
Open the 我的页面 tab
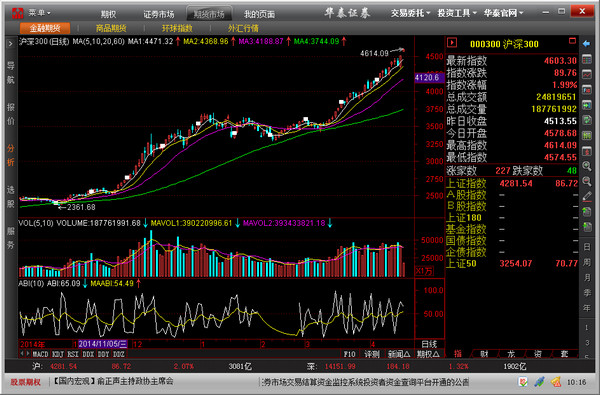point(259,14)
